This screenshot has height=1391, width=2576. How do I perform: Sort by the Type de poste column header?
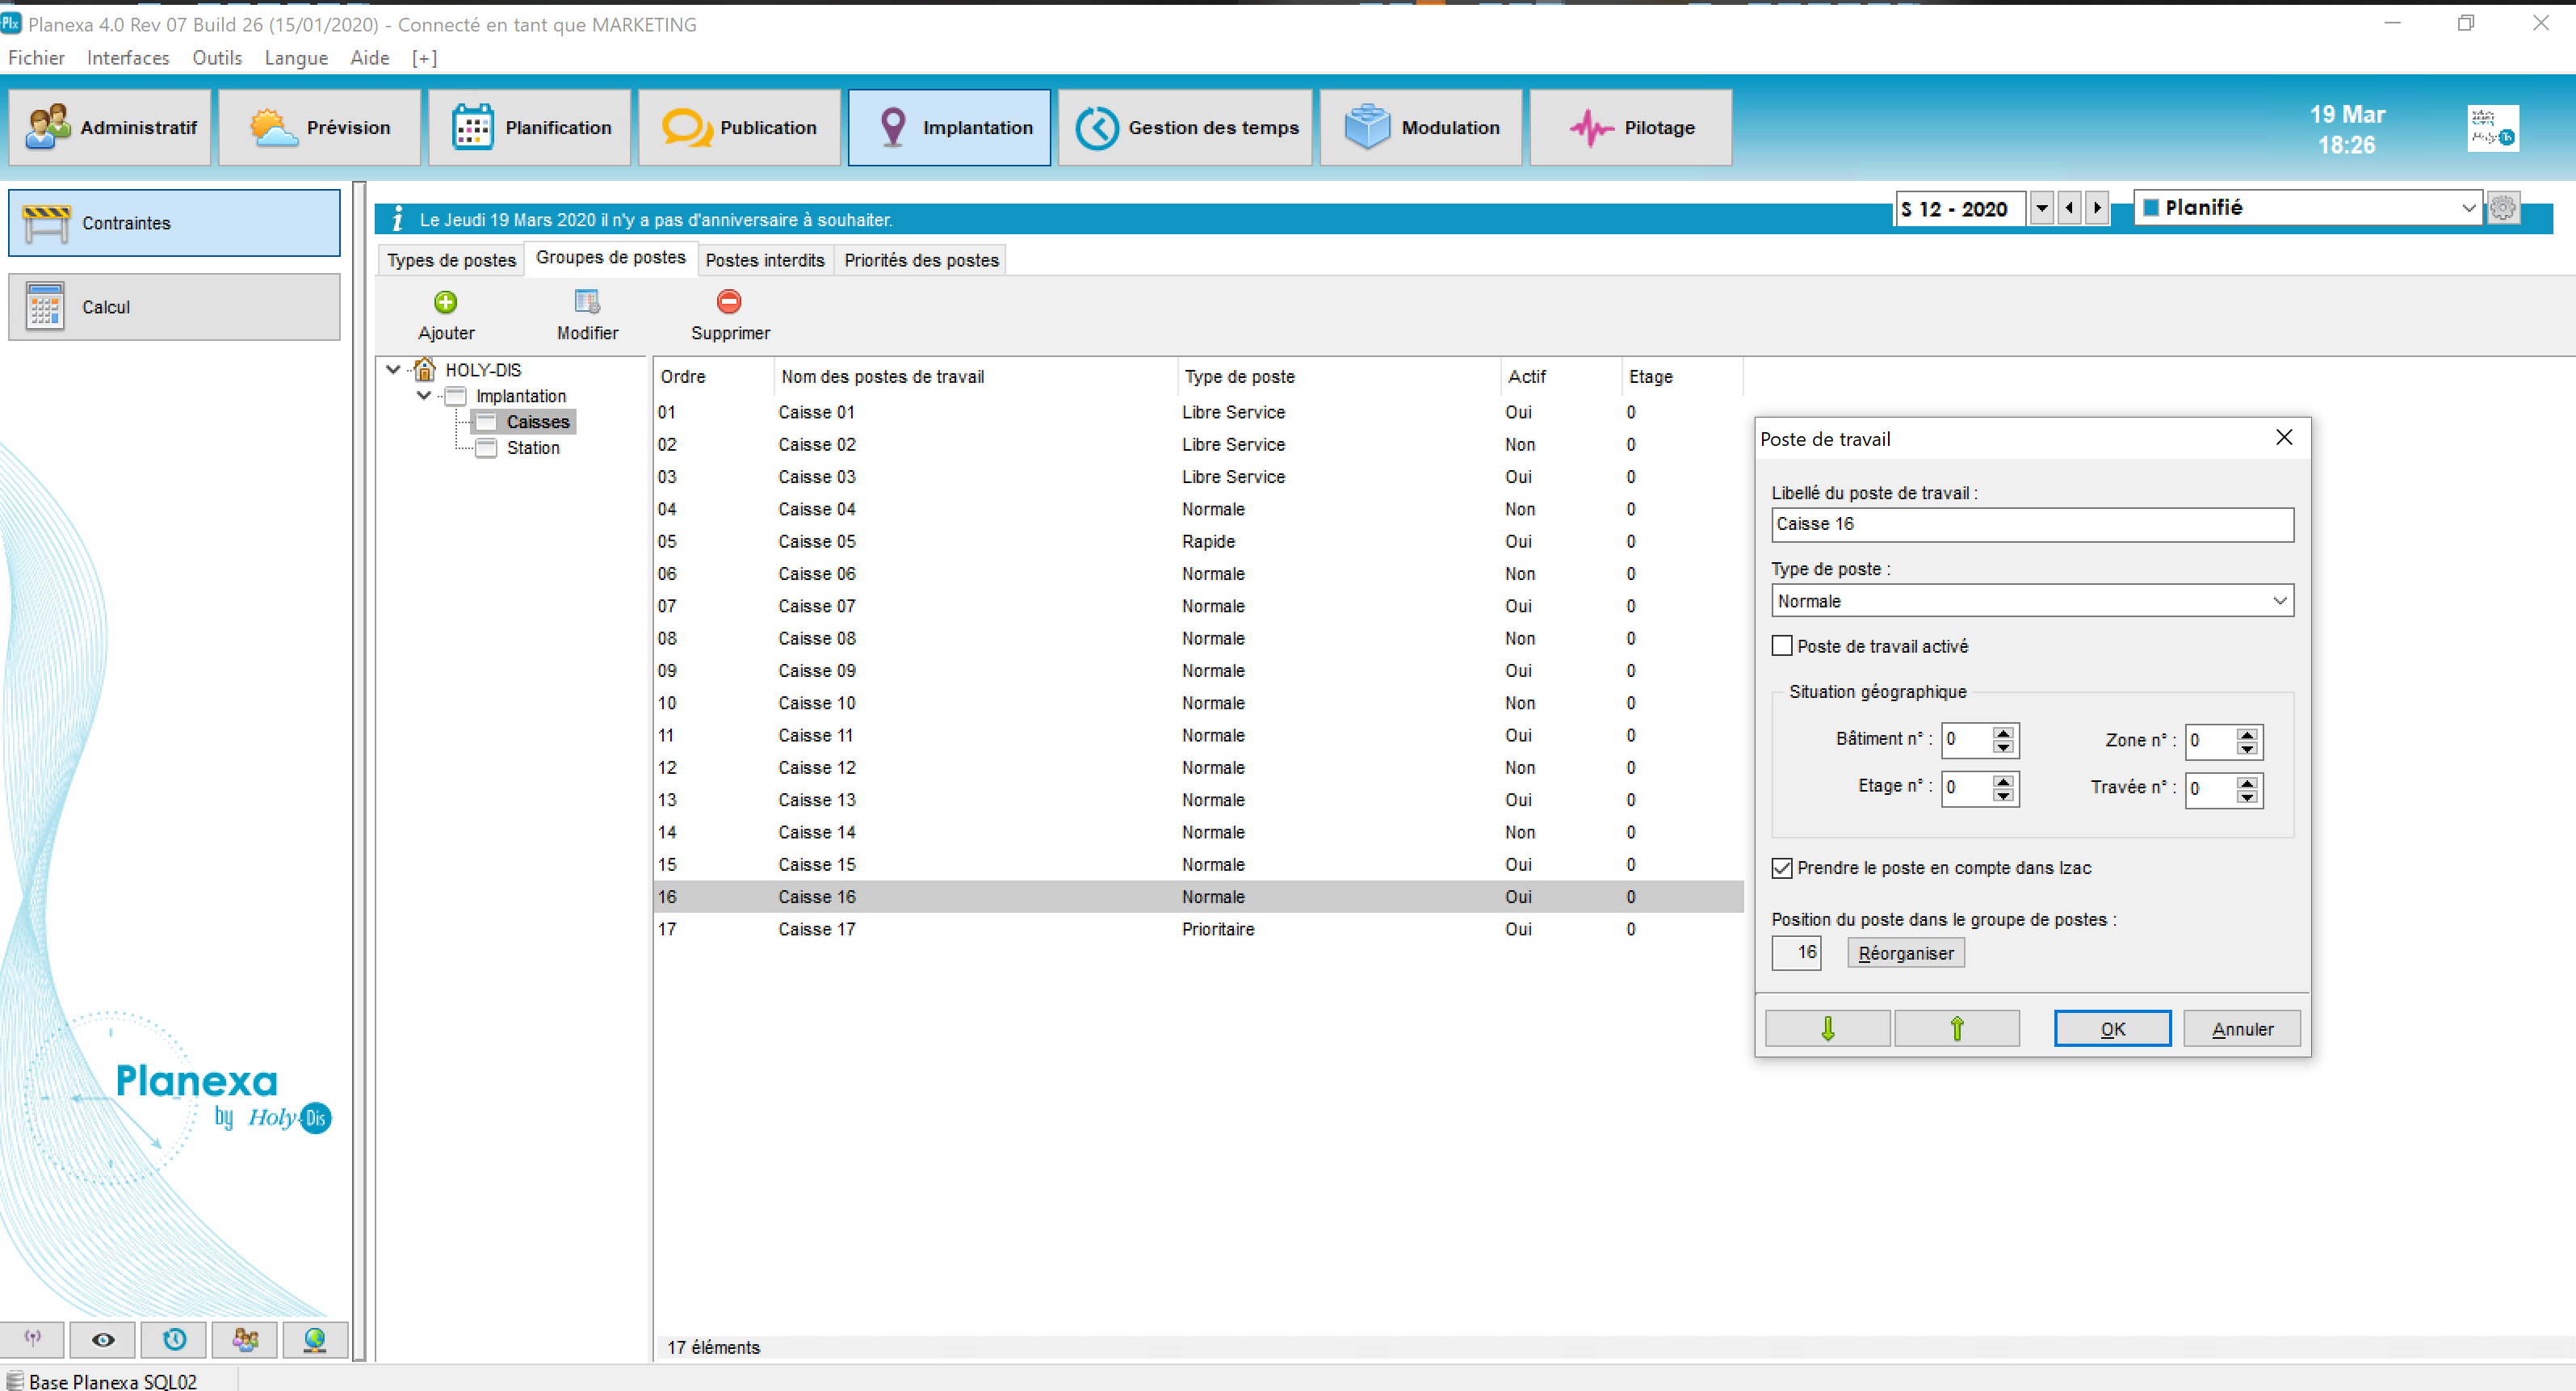click(x=1338, y=376)
